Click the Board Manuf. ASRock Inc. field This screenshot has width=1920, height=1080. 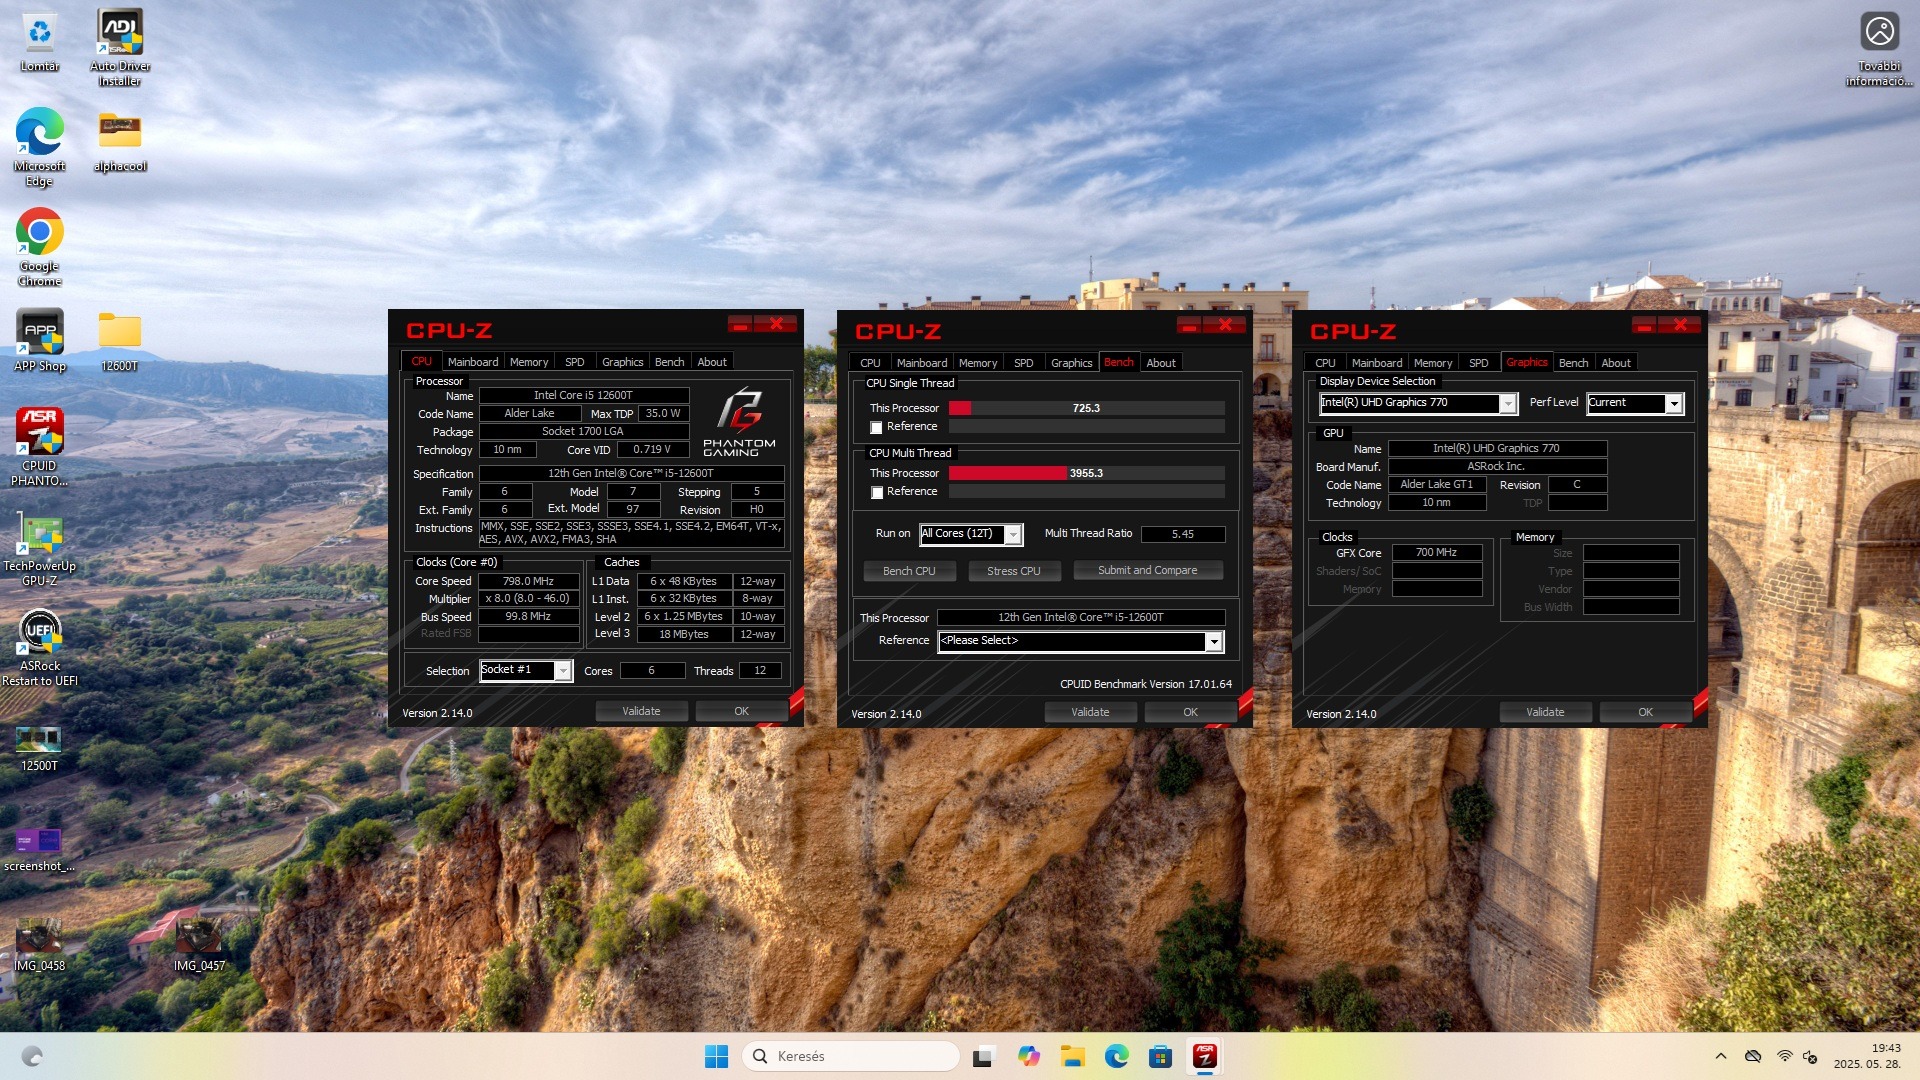click(1496, 467)
